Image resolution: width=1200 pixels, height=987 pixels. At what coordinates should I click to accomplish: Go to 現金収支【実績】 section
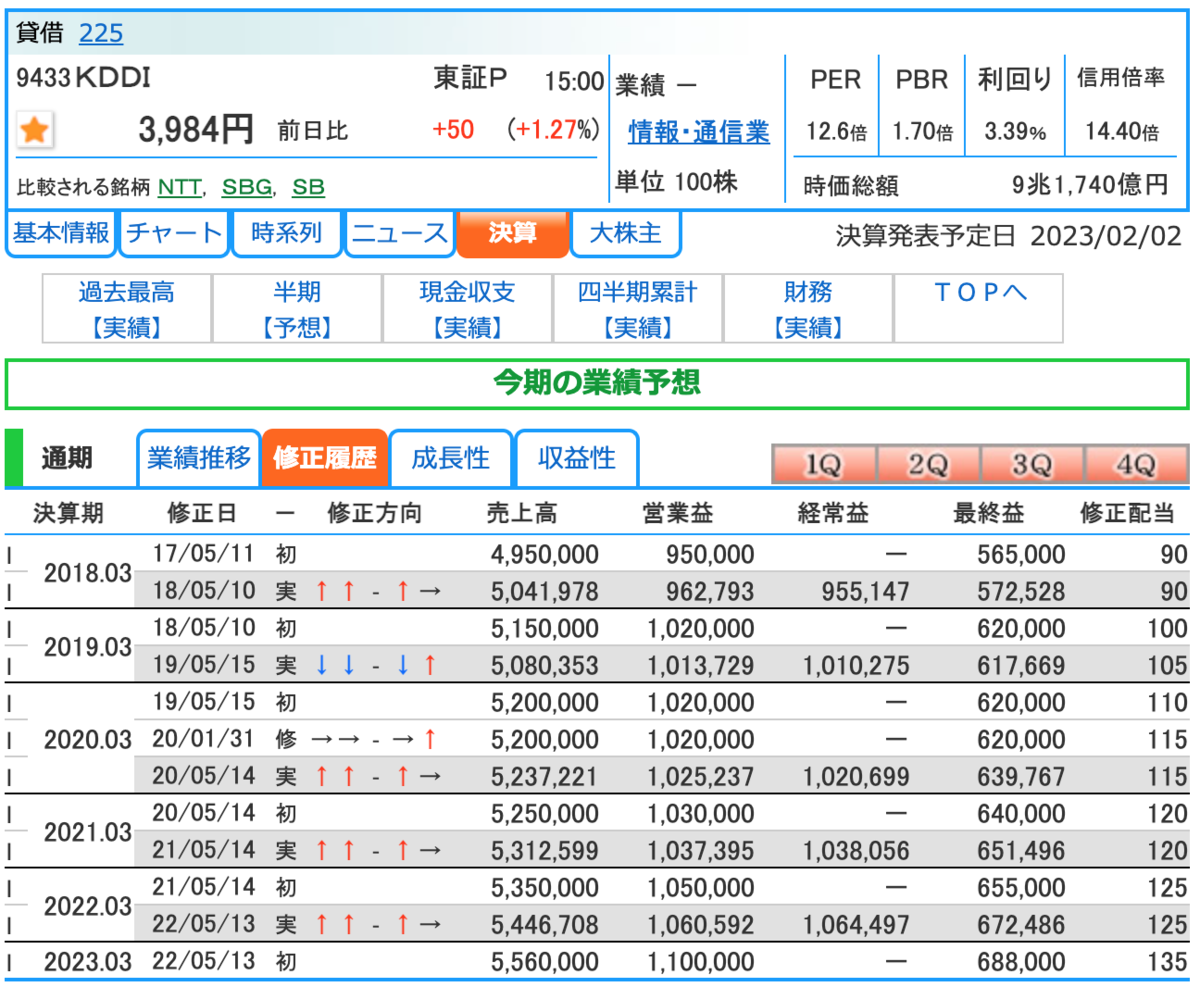tap(467, 309)
